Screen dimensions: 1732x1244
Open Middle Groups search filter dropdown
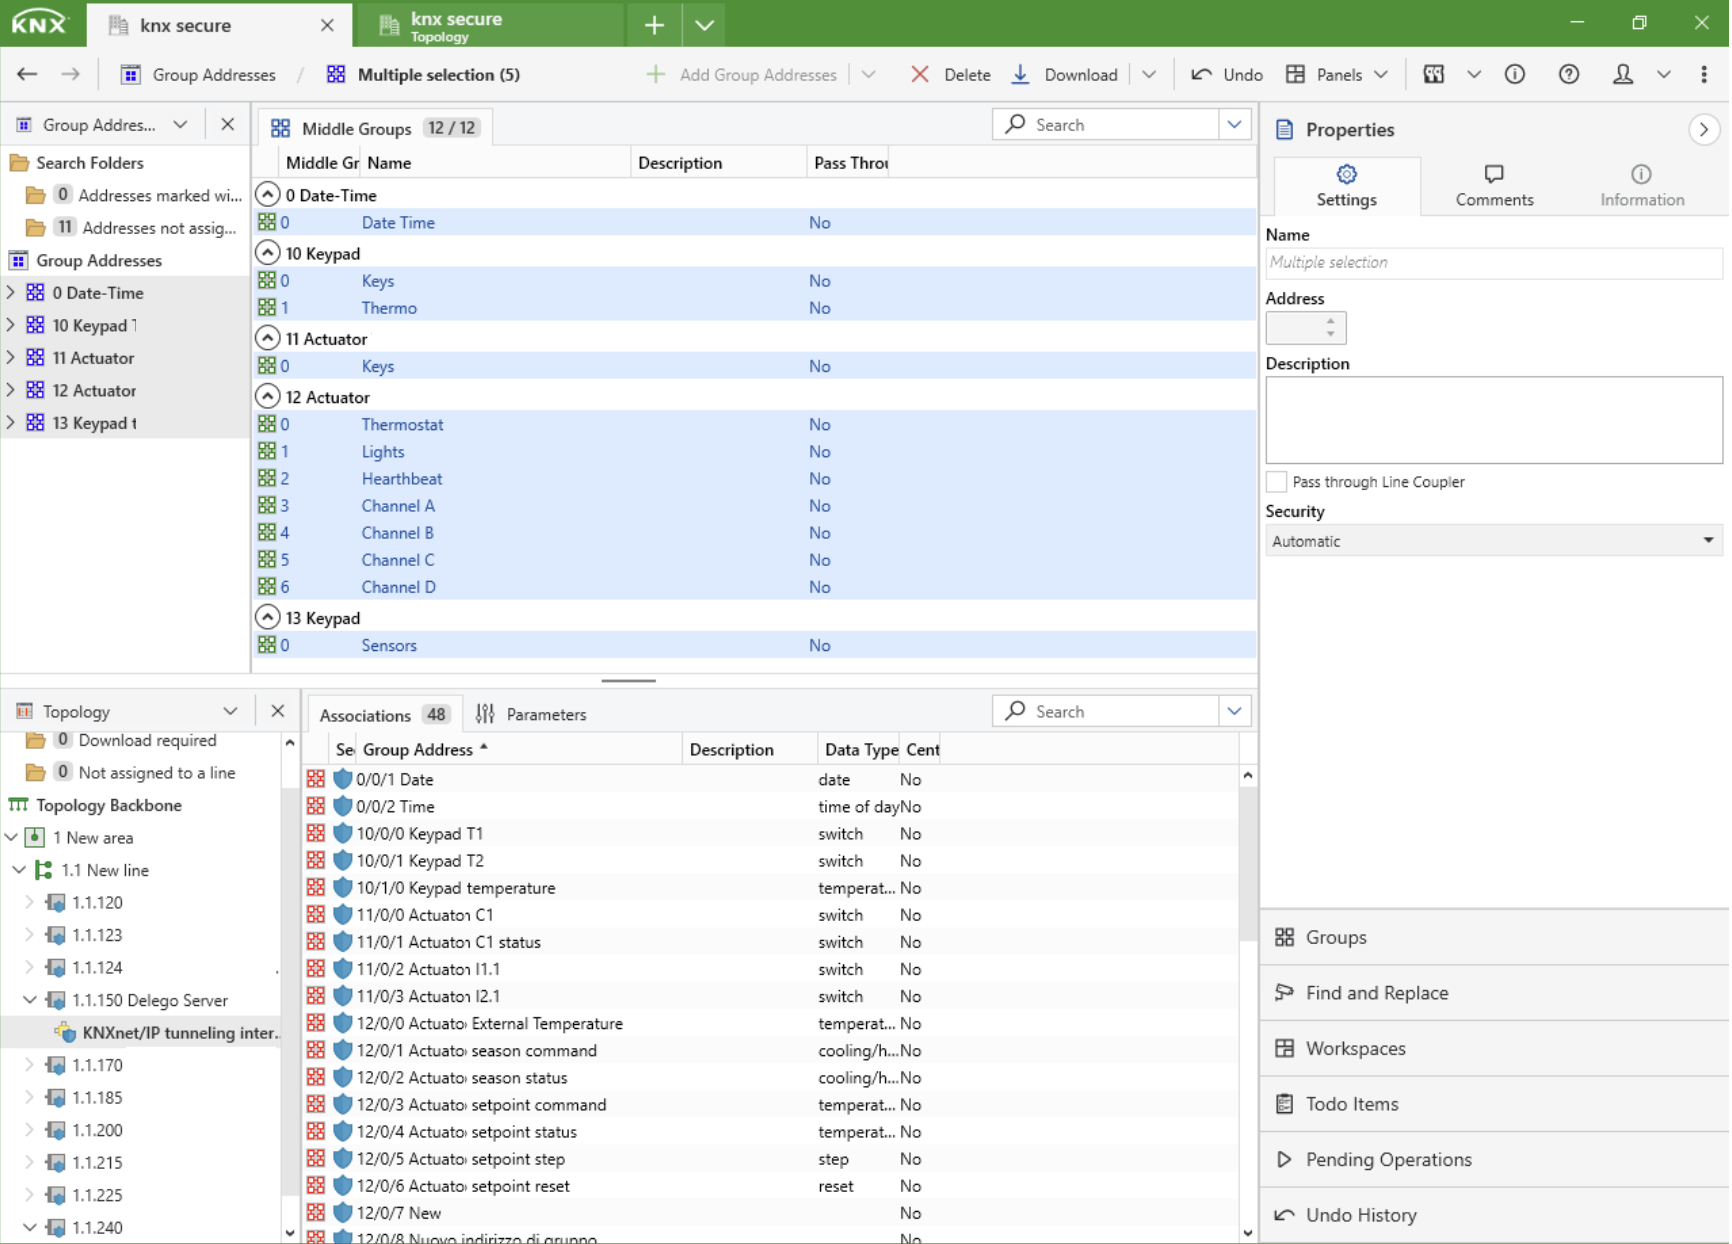tap(1235, 124)
